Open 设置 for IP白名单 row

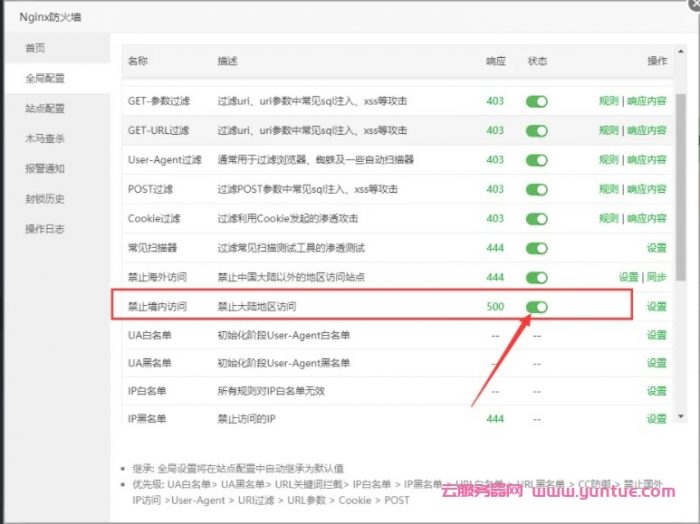pyautogui.click(x=656, y=390)
